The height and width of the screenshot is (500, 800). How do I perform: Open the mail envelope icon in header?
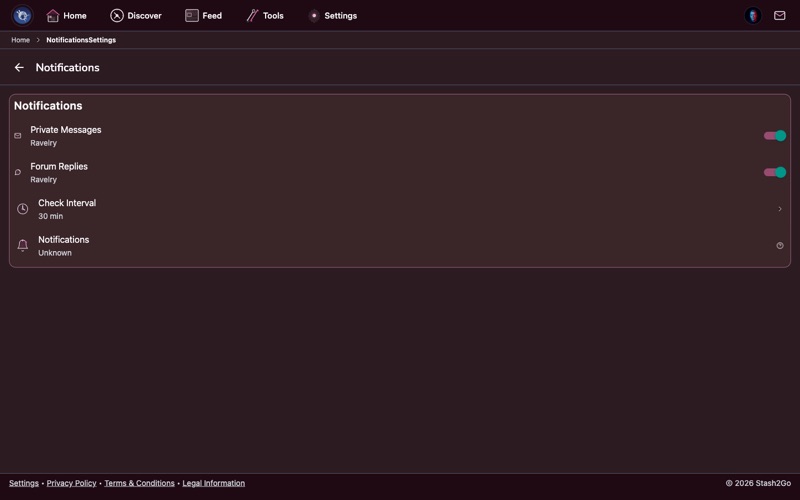point(779,15)
